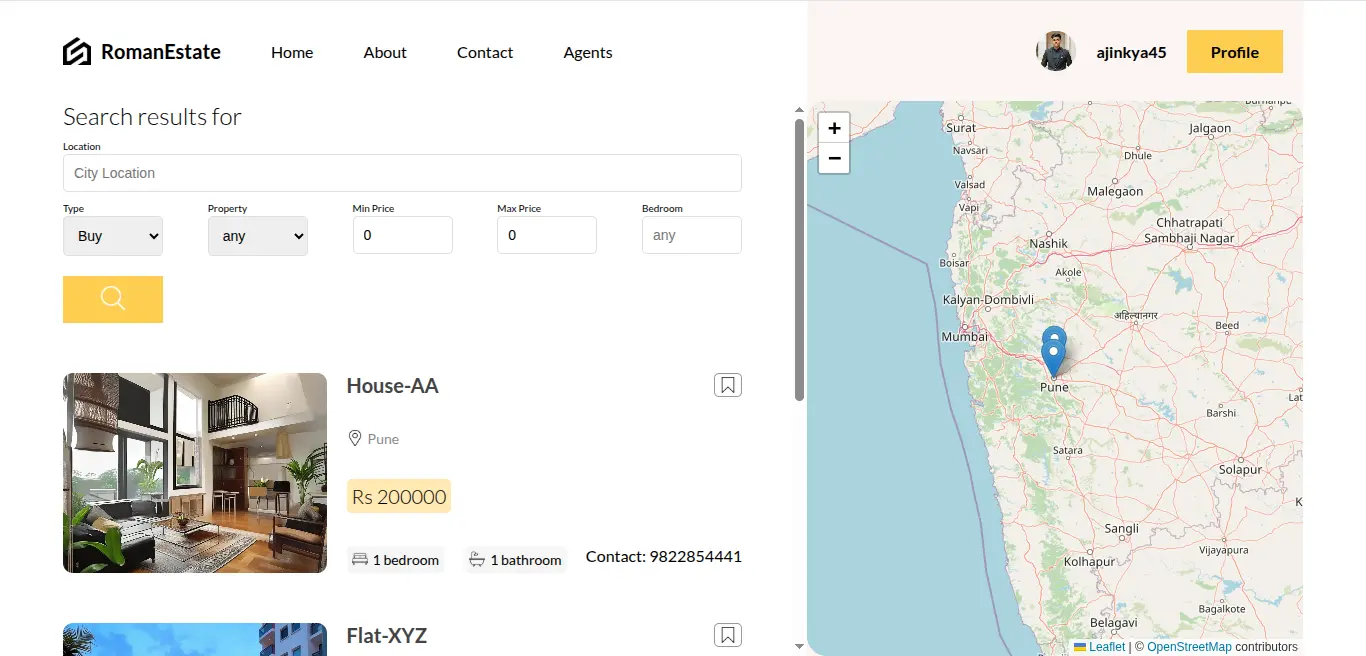Click Sangli on the map
The height and width of the screenshot is (656, 1366).
pyautogui.click(x=1122, y=529)
